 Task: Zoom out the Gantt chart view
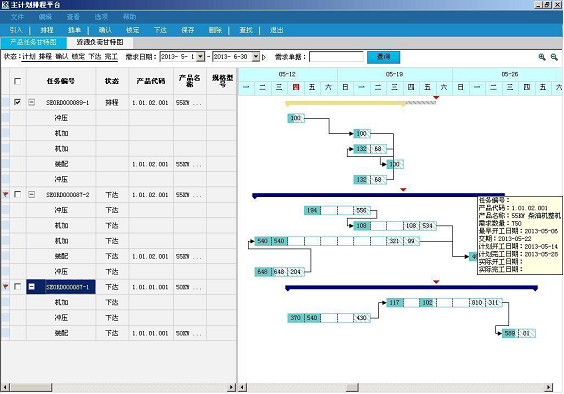(x=554, y=57)
